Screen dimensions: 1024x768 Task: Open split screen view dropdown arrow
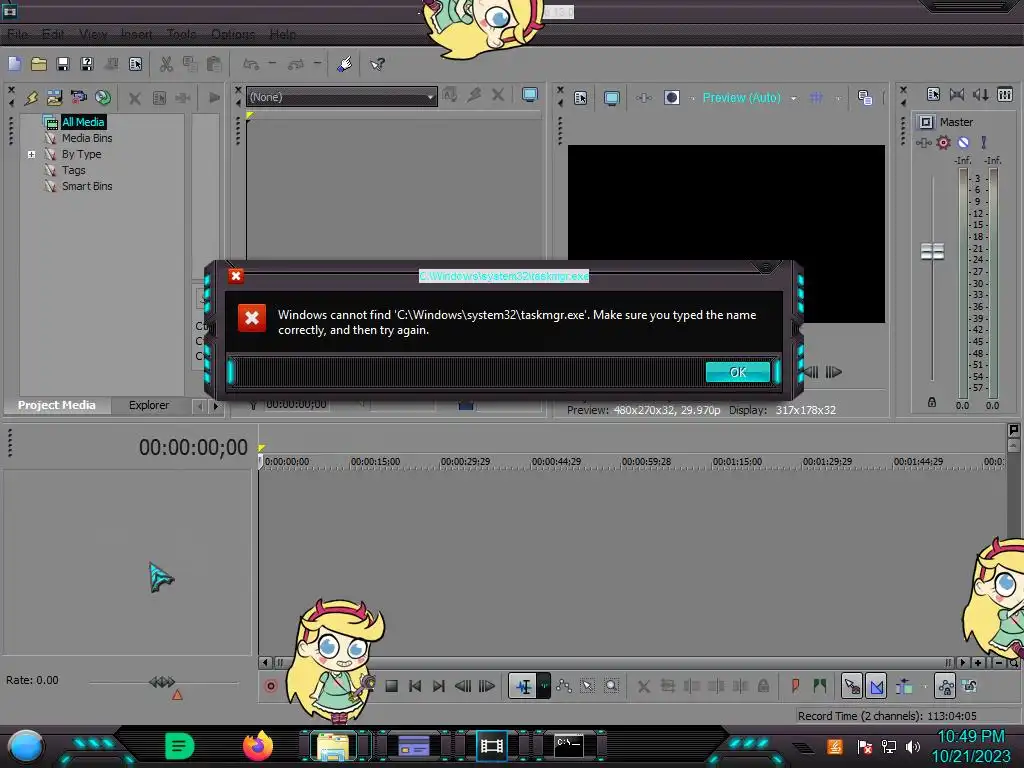[x=692, y=99]
